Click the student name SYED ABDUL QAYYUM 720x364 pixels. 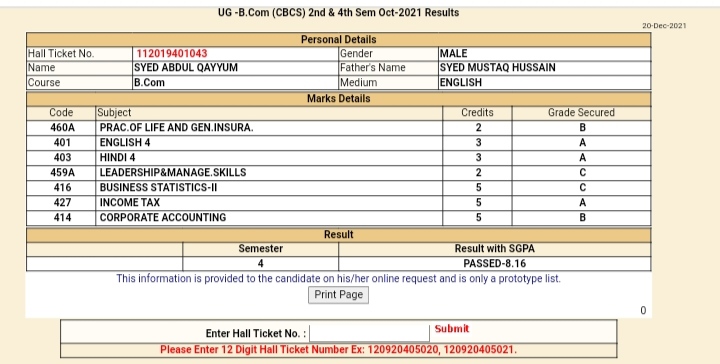click(186, 67)
